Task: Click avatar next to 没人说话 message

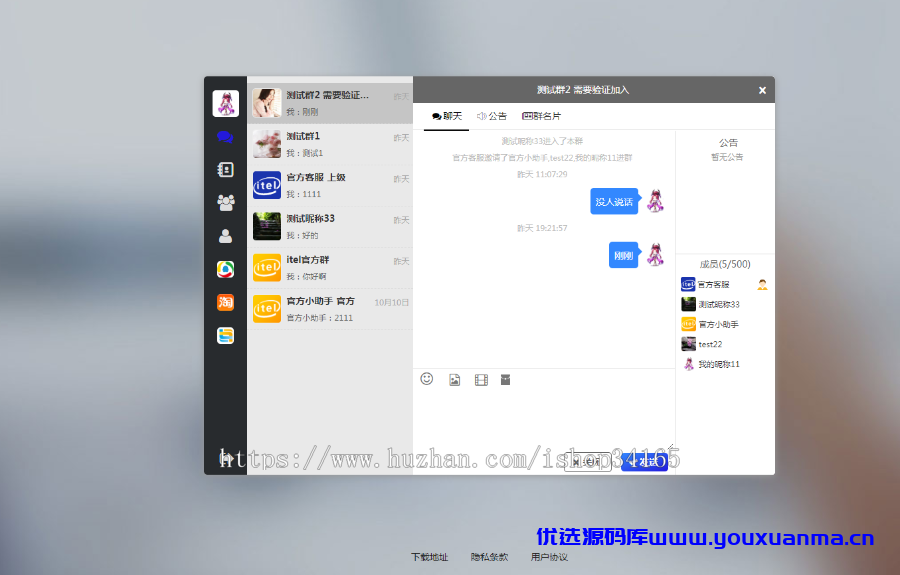Action: 655,201
